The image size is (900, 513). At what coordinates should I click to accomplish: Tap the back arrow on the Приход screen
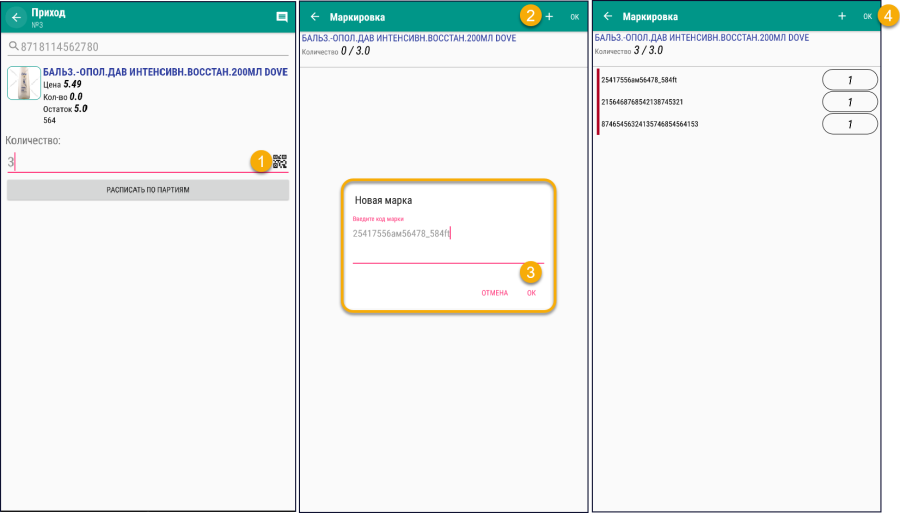coord(16,17)
